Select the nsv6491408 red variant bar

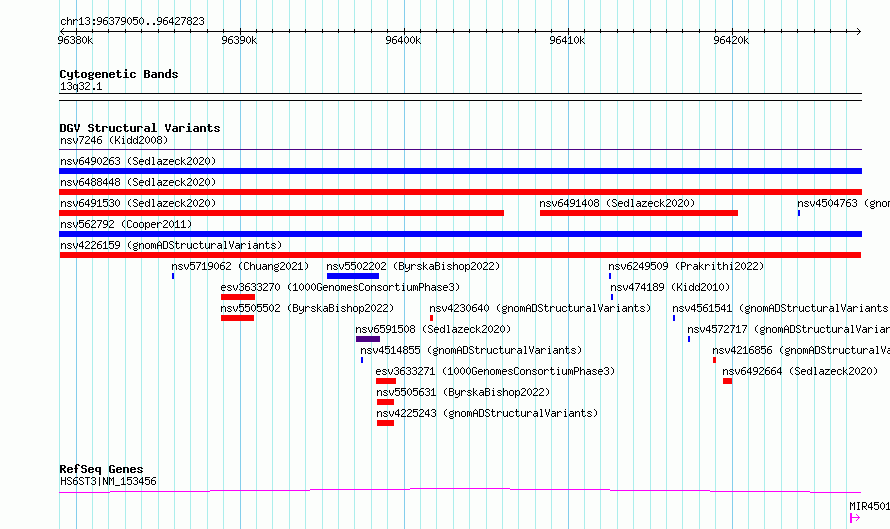coord(639,213)
